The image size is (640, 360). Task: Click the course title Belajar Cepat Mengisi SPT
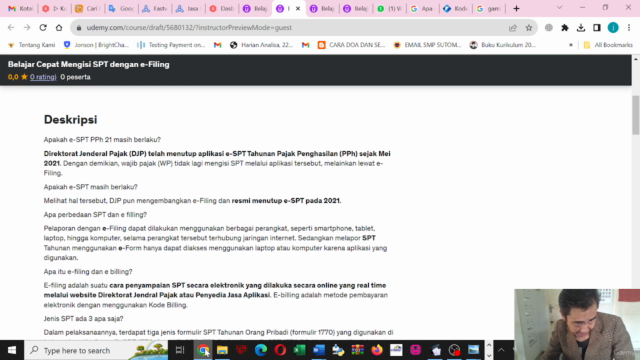pos(89,64)
